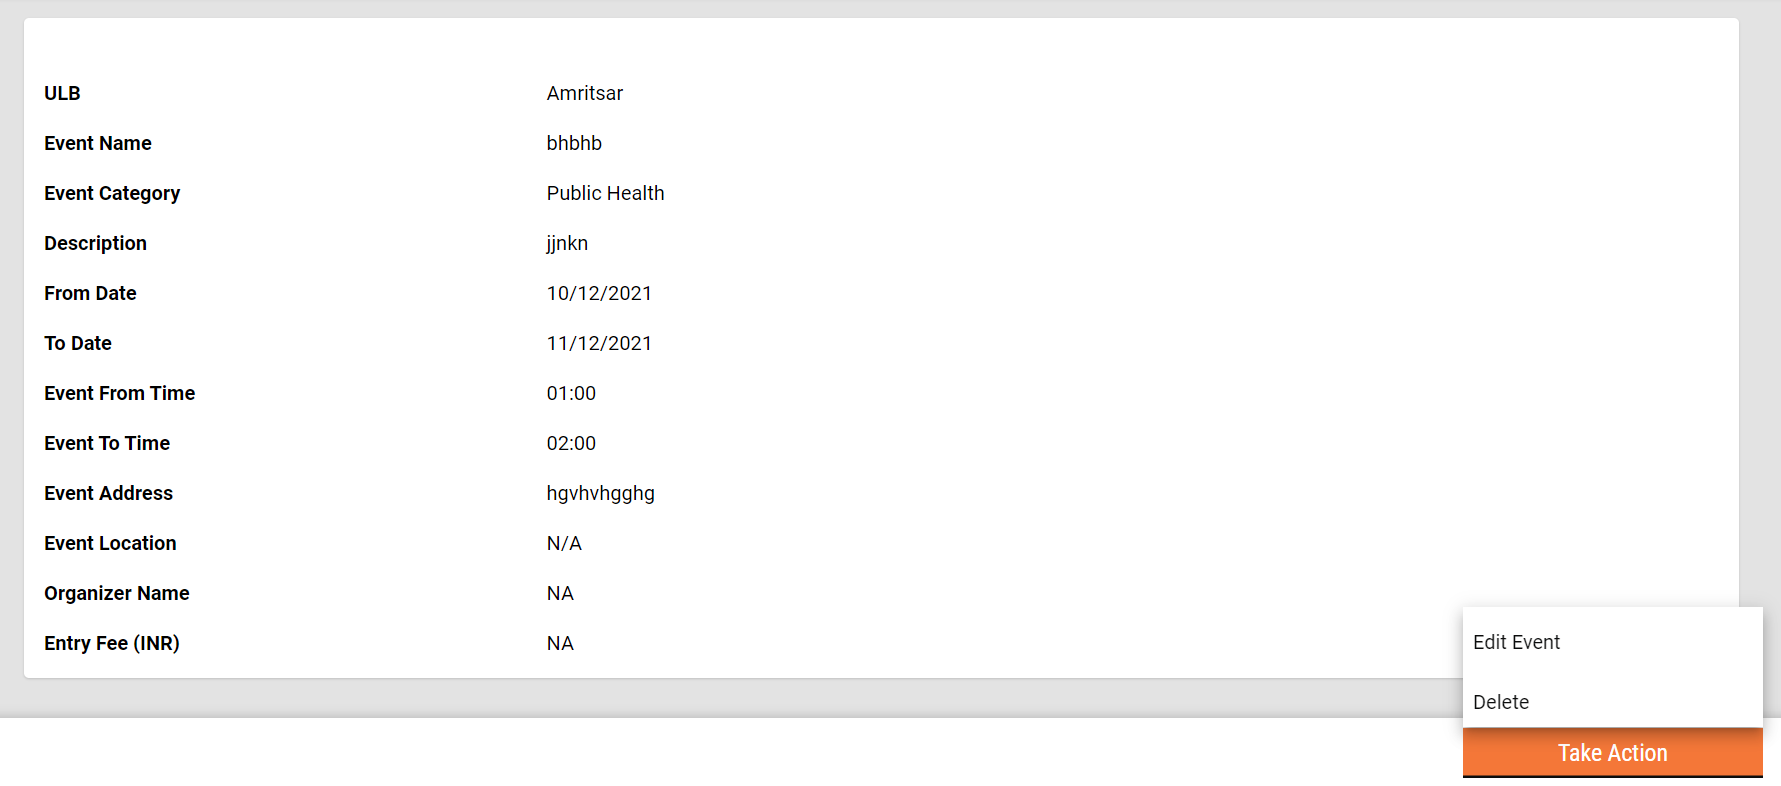This screenshot has height=786, width=1781.
Task: Click the Organizer Name field label
Action: (x=117, y=593)
